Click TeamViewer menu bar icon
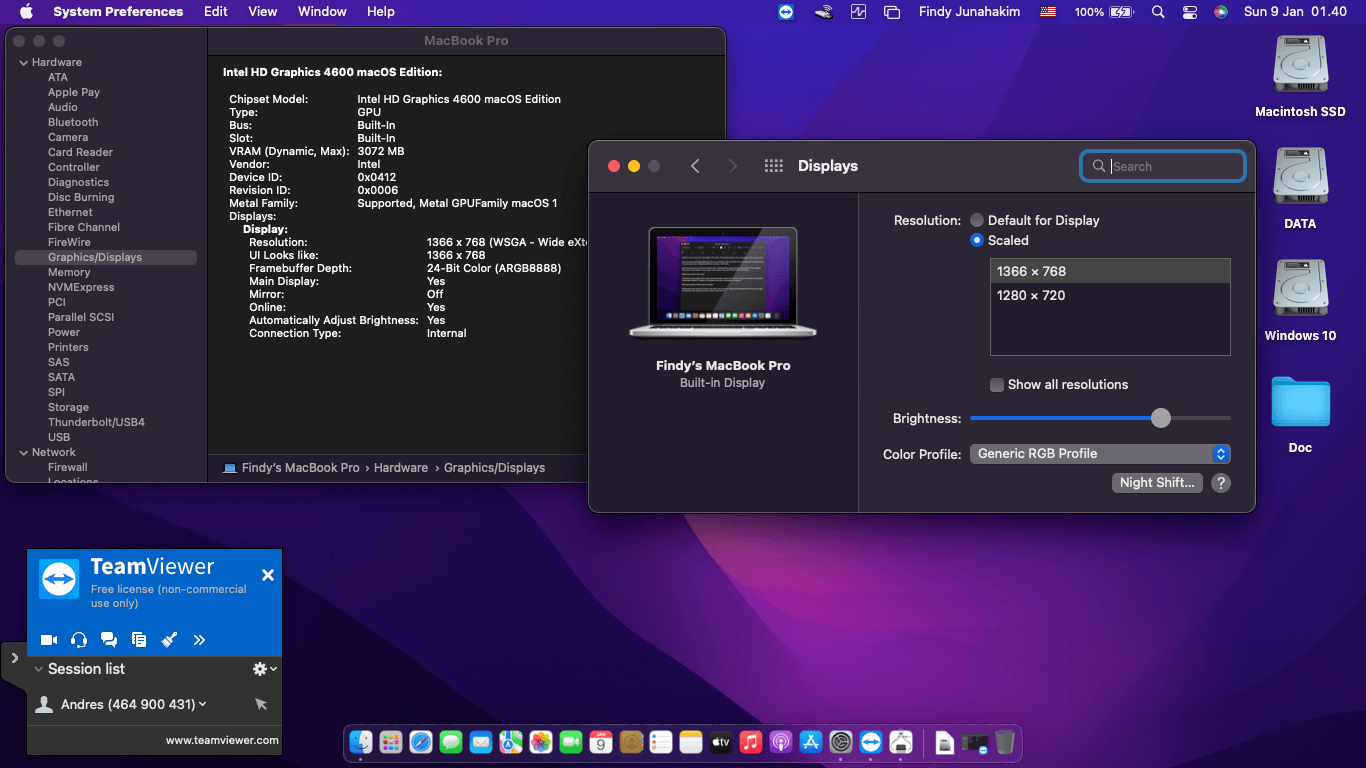Viewport: 1366px width, 768px height. tap(787, 12)
